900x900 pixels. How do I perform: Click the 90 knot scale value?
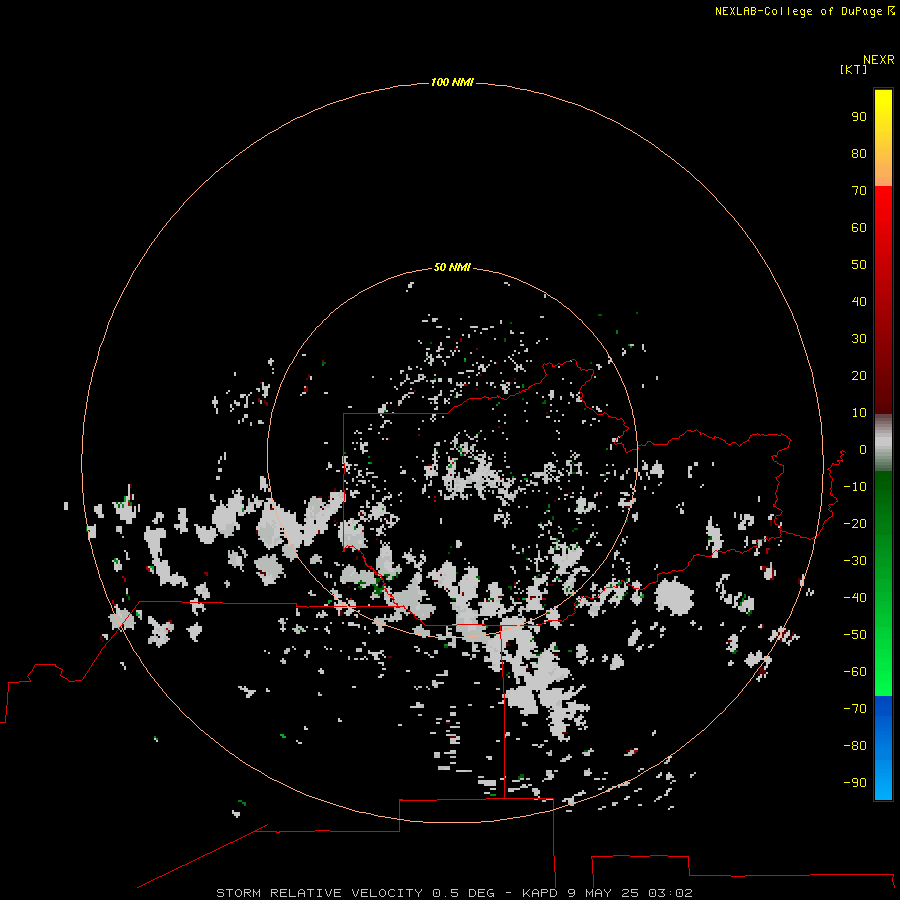[859, 117]
